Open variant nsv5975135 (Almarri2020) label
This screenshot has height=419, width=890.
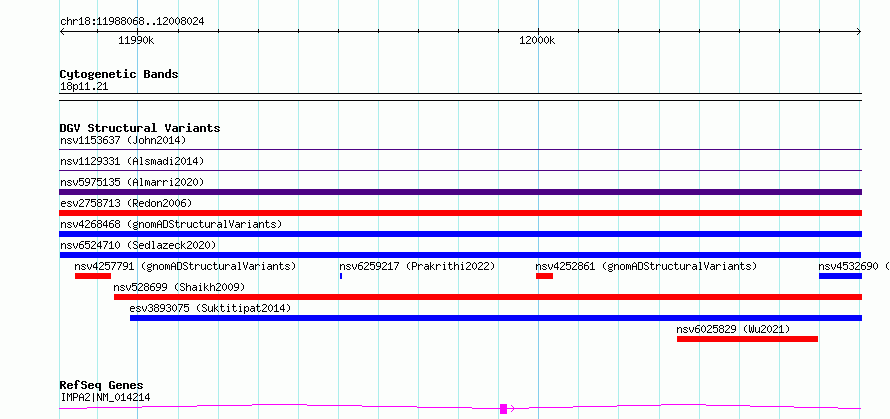click(x=132, y=182)
